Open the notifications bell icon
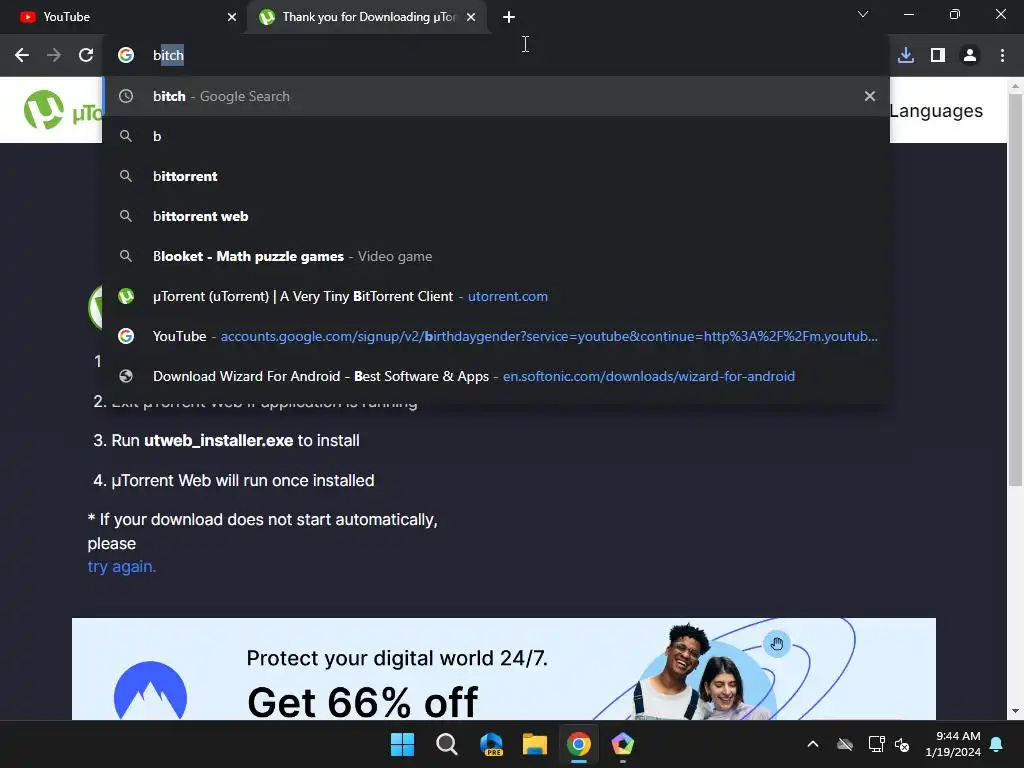Image resolution: width=1024 pixels, height=768 pixels. 997,744
